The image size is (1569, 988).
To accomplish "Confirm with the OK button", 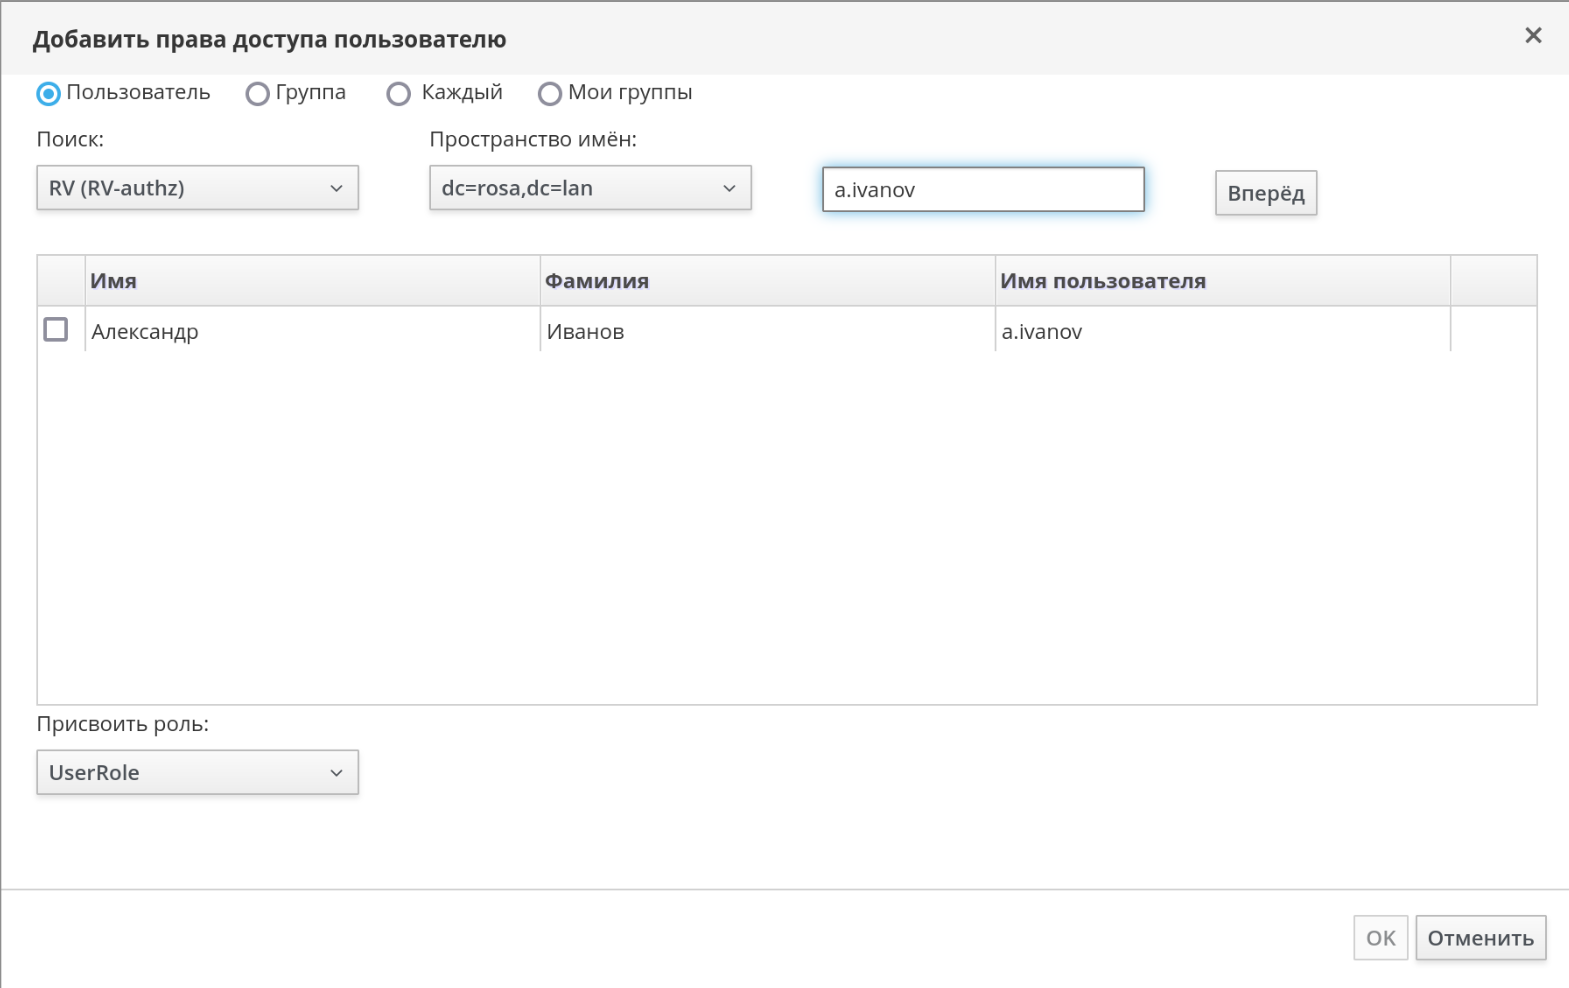I will point(1380,938).
